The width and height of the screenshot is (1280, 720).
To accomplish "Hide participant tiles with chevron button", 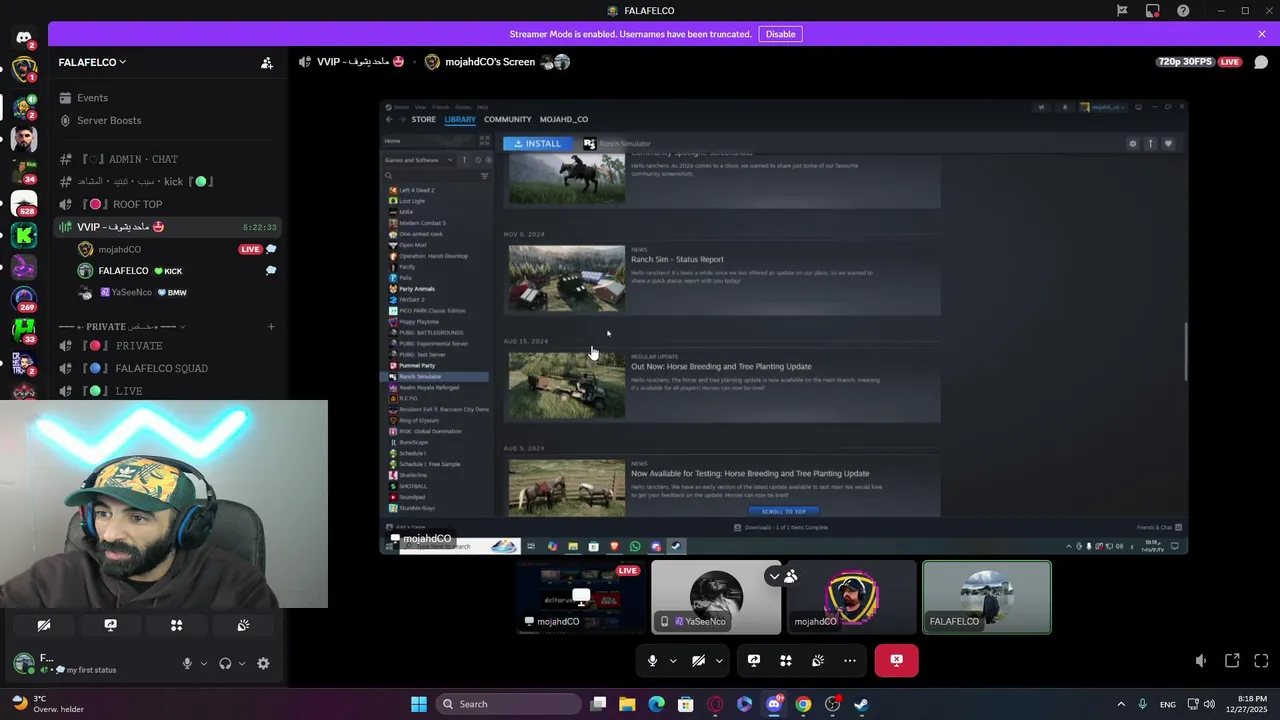I will [774, 576].
